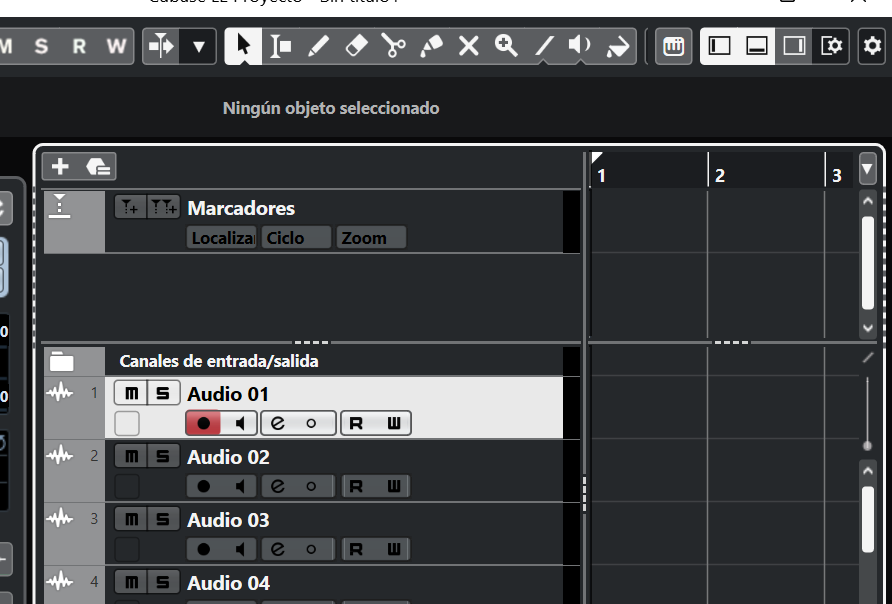Open the Zoom dropdown on Marcadores
Screen dimensions: 892x604
(371, 238)
